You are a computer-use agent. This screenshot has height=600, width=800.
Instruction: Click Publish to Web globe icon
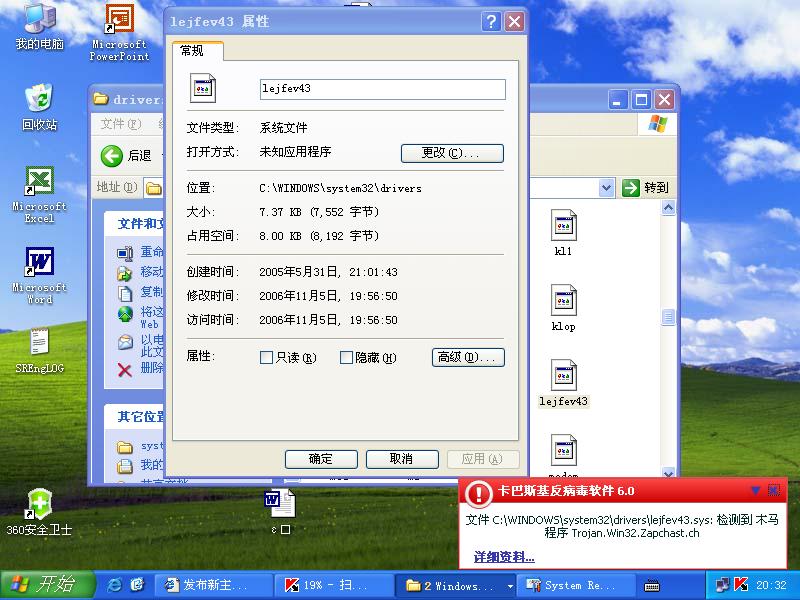pos(125,314)
